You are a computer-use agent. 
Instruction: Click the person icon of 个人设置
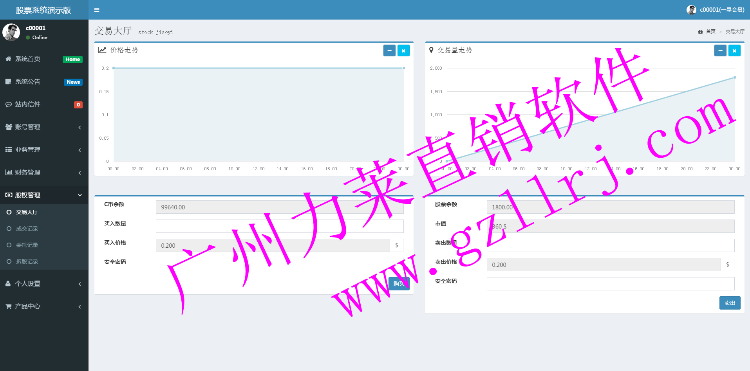click(x=8, y=284)
